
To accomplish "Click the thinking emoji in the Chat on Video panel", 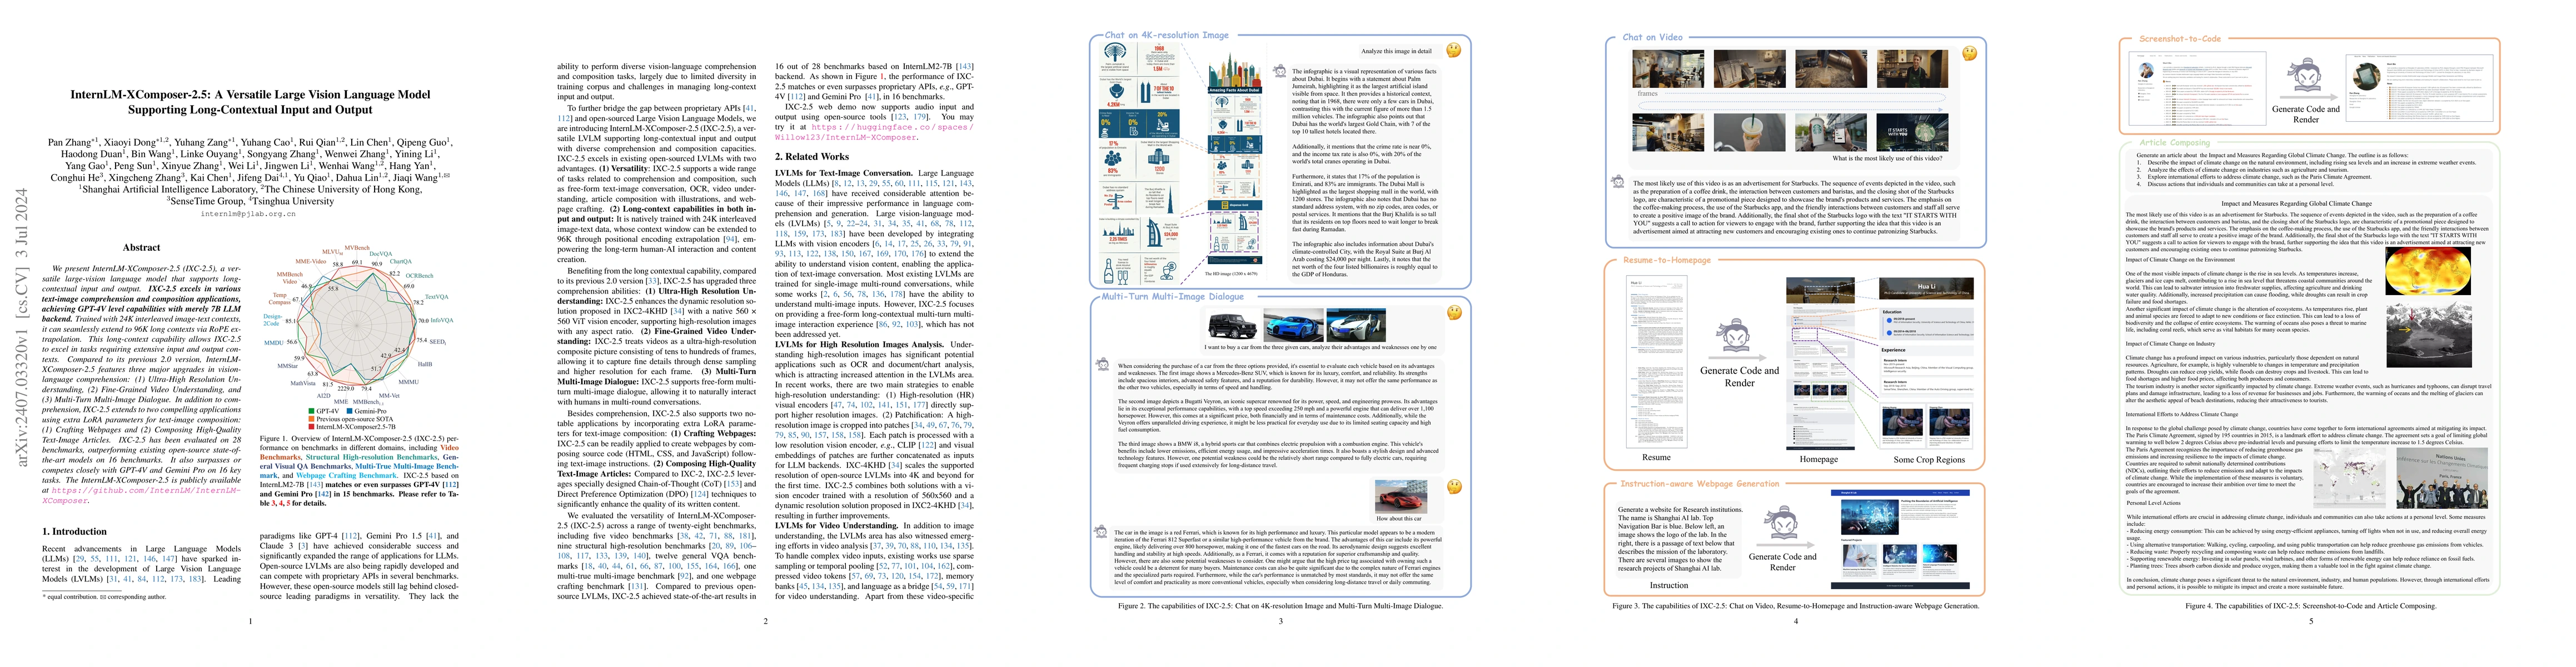I will click(x=1969, y=53).
